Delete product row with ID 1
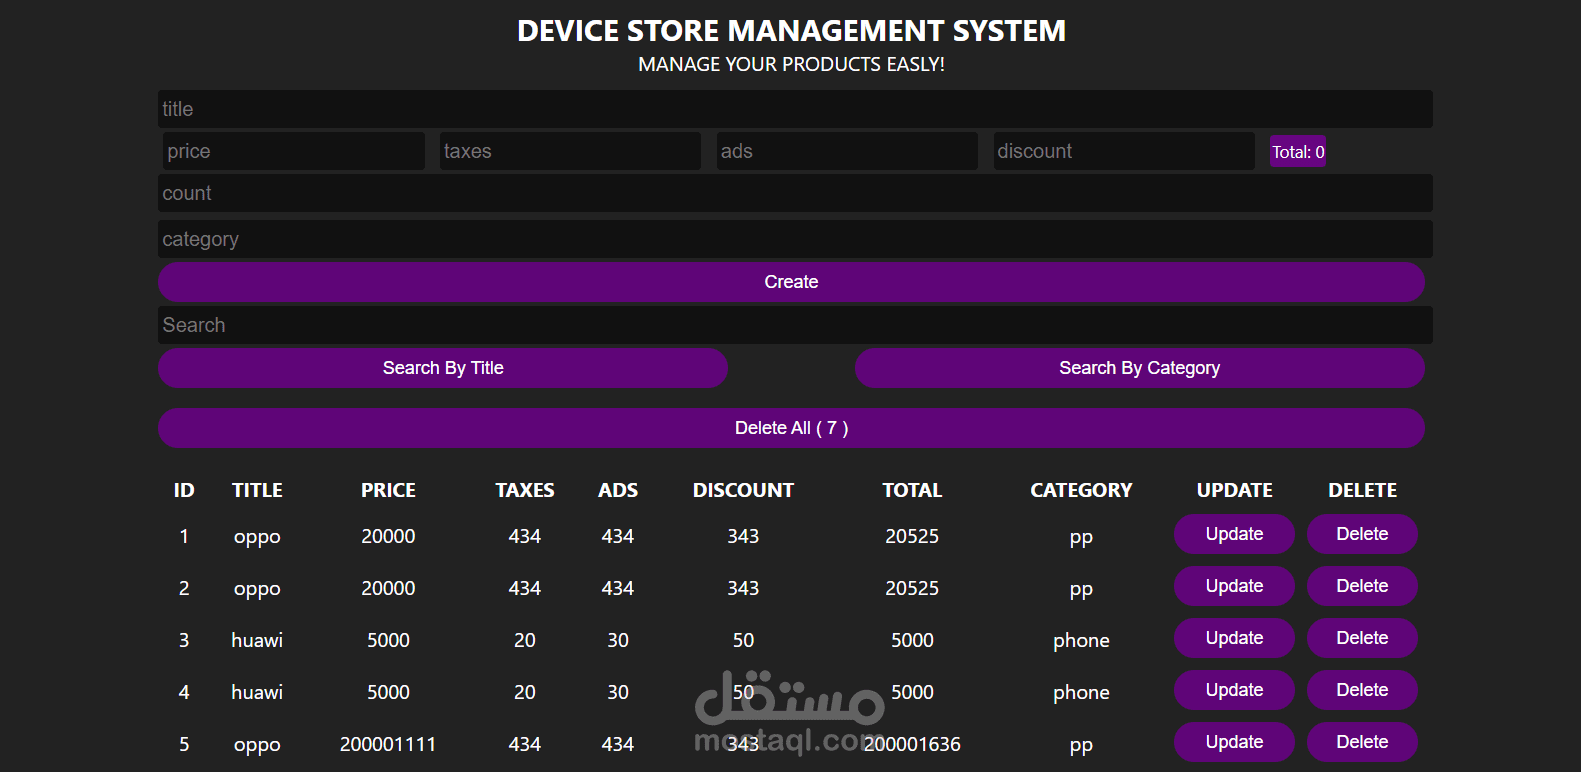Image resolution: width=1581 pixels, height=772 pixels. (x=1362, y=534)
